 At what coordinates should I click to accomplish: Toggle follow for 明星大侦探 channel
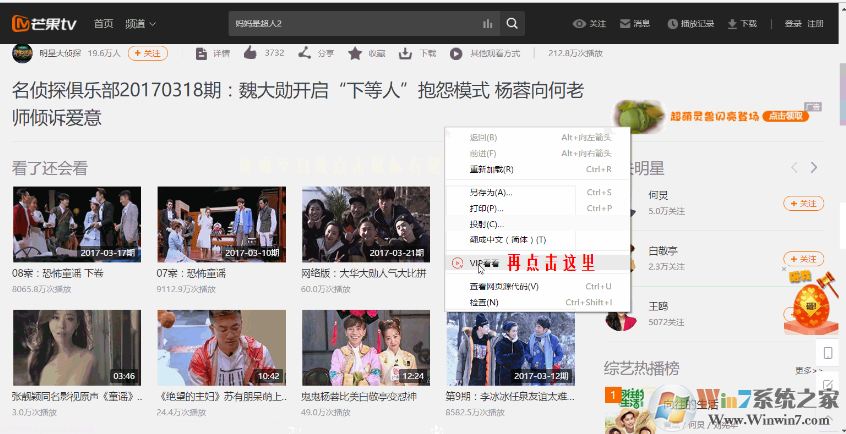[147, 53]
